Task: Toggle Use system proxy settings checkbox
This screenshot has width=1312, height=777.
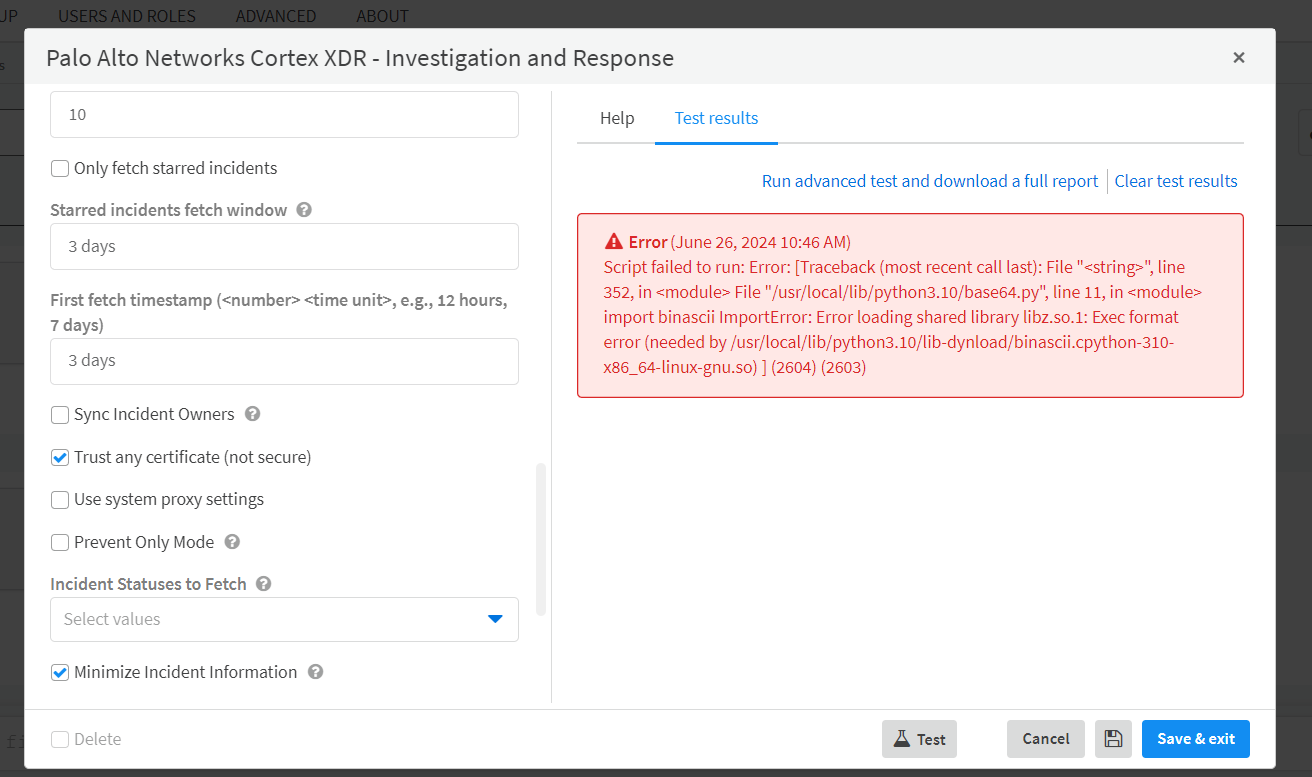Action: pos(60,499)
